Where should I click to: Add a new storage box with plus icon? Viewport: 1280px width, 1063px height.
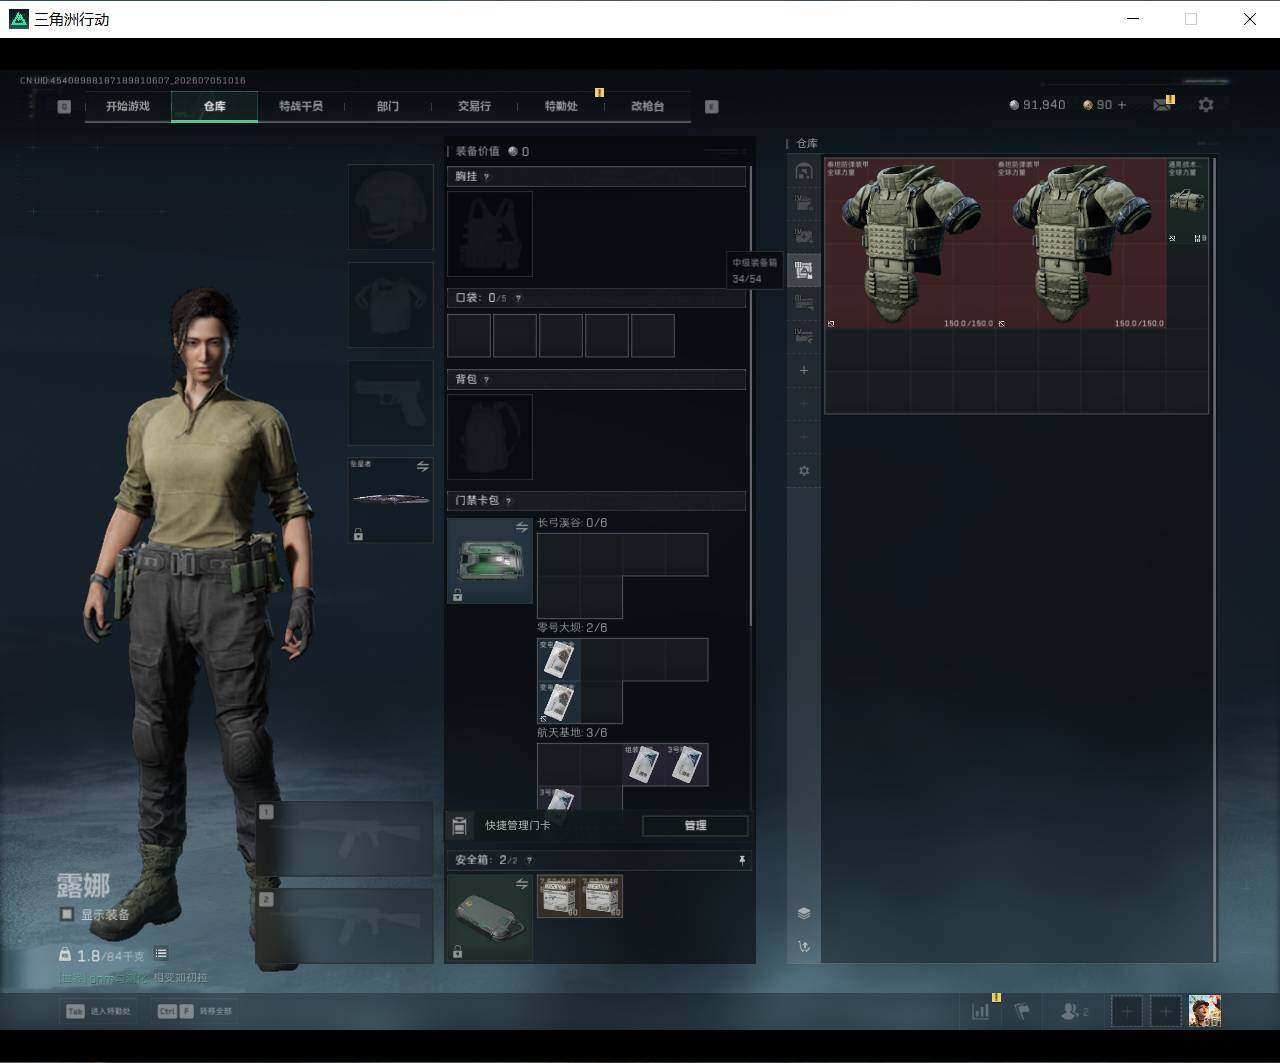click(804, 370)
